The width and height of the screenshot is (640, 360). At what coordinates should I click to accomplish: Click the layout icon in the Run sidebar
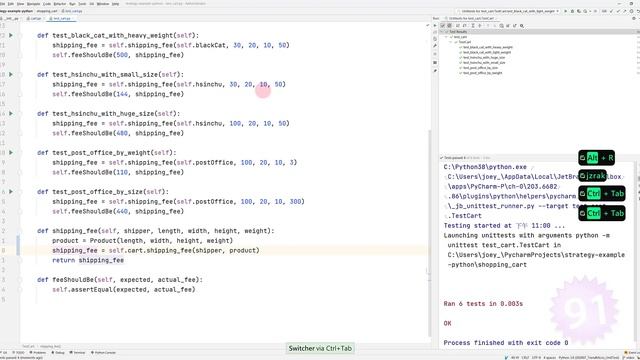coord(435,62)
